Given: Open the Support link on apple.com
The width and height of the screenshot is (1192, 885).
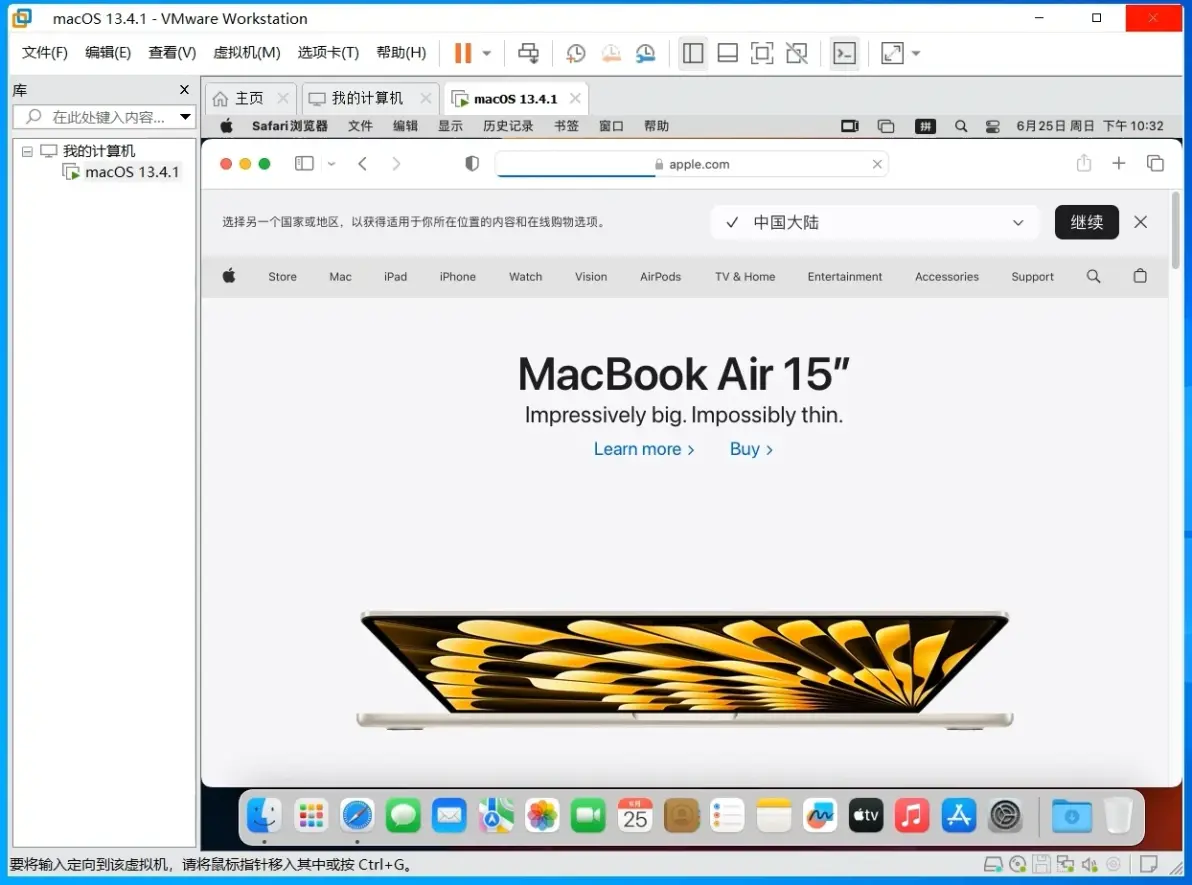Looking at the screenshot, I should tap(1032, 277).
